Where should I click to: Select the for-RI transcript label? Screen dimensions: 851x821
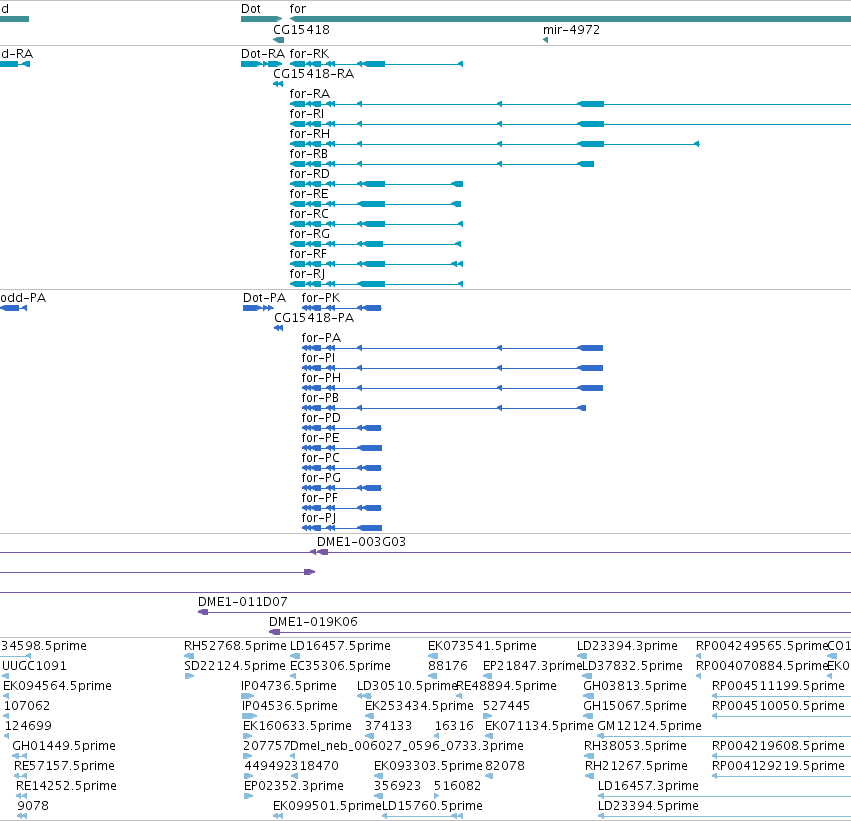307,114
